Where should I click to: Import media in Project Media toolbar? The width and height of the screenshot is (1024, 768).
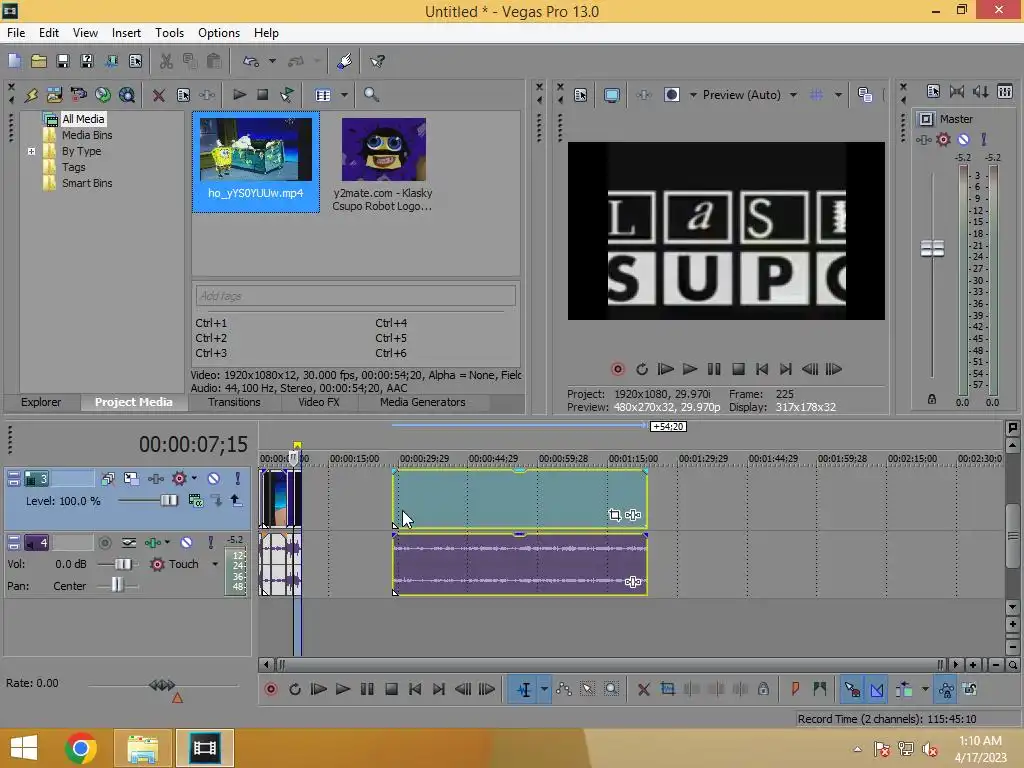[x=54, y=95]
